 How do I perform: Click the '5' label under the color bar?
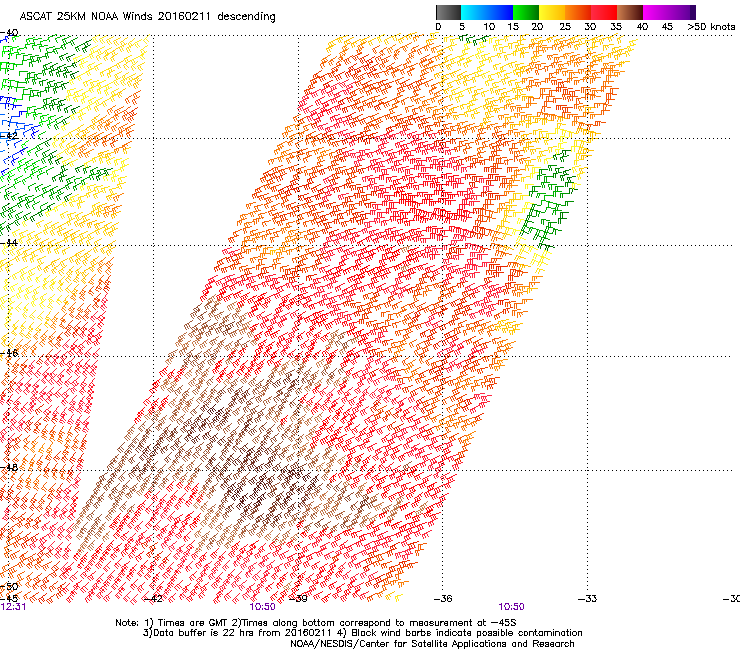coord(462,27)
